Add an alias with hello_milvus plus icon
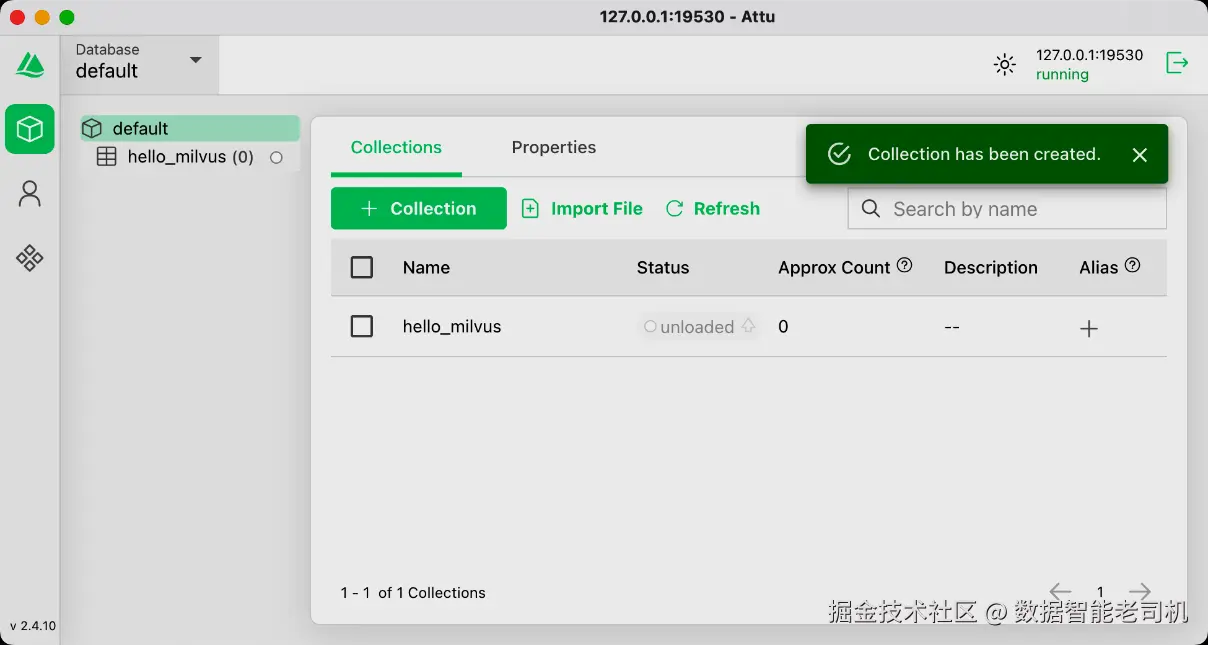The width and height of the screenshot is (1208, 645). click(1089, 328)
